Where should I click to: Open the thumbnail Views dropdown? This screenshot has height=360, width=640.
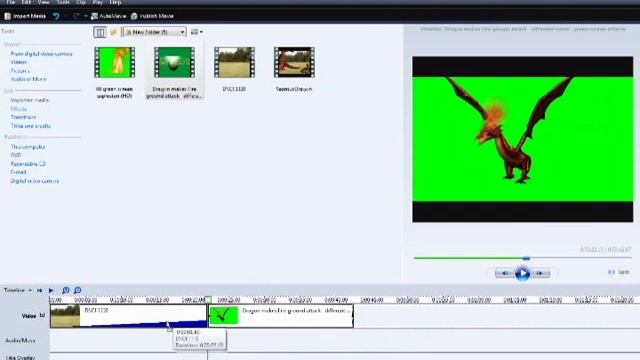197,32
